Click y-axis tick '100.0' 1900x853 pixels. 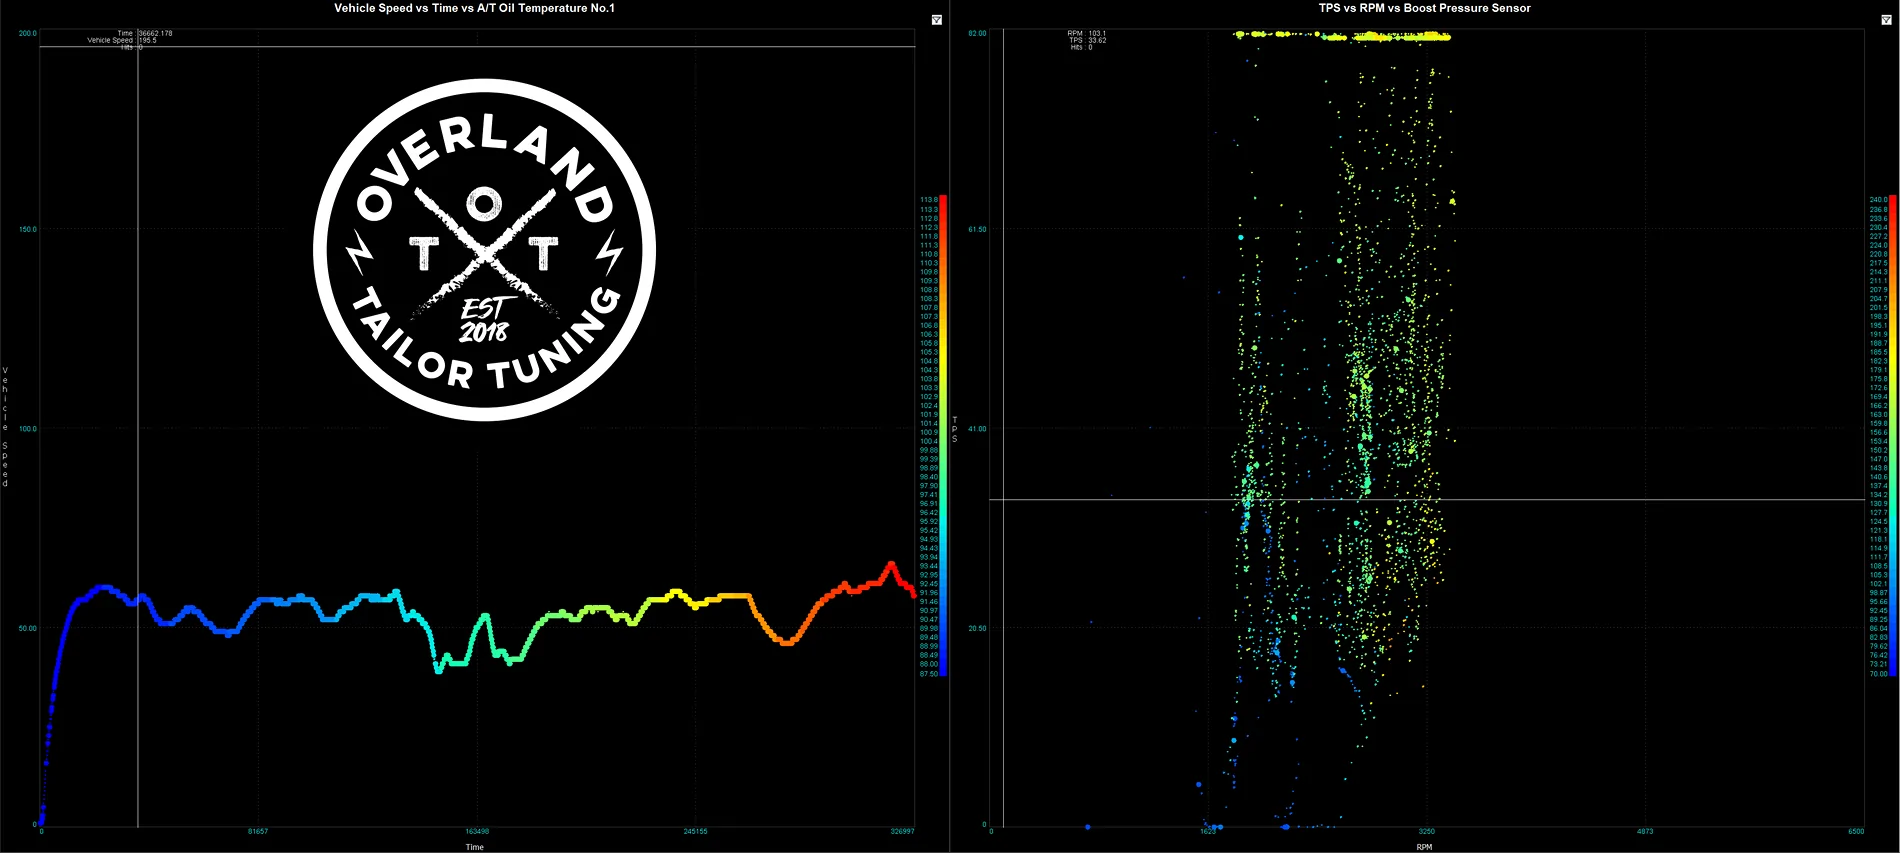coord(28,428)
